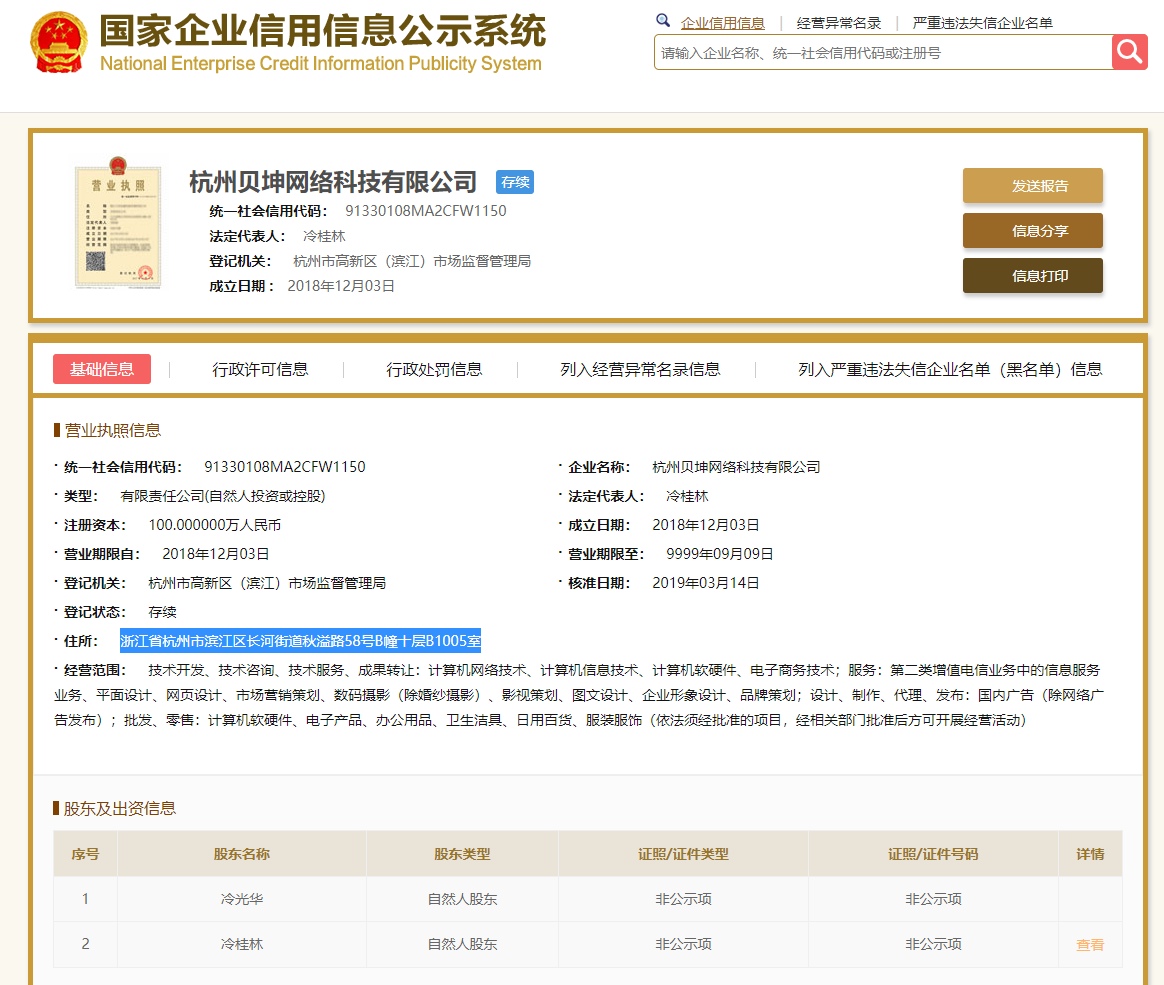Click the national emblem logo
This screenshot has width=1164, height=985.
[x=59, y=42]
